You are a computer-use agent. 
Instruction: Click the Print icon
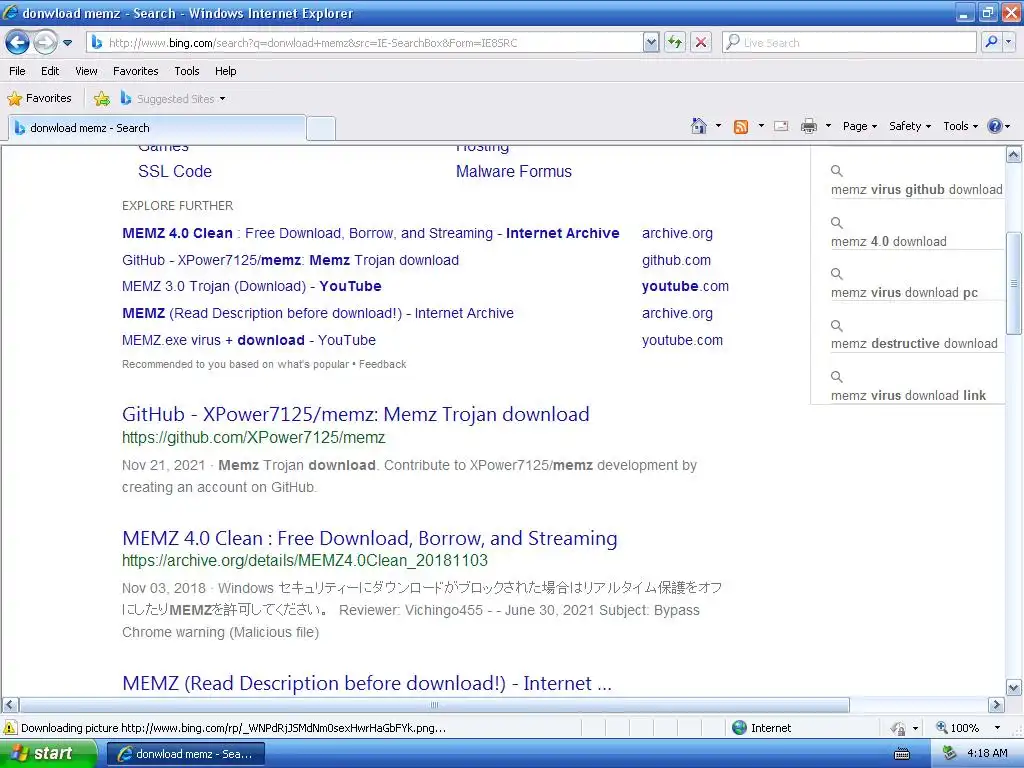coord(808,126)
